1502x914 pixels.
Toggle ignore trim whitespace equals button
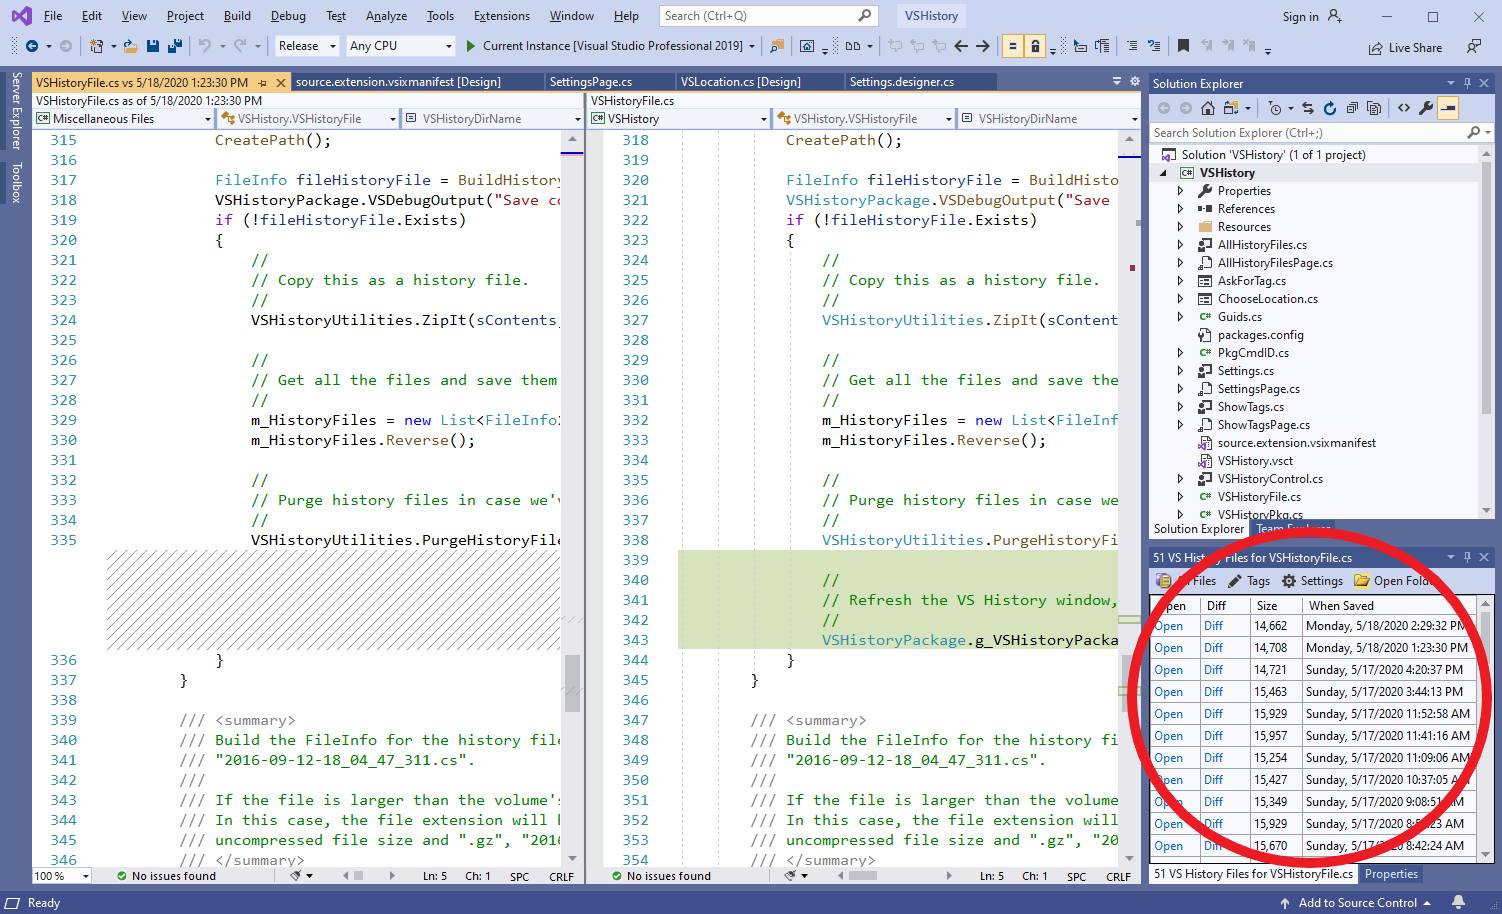1012,46
